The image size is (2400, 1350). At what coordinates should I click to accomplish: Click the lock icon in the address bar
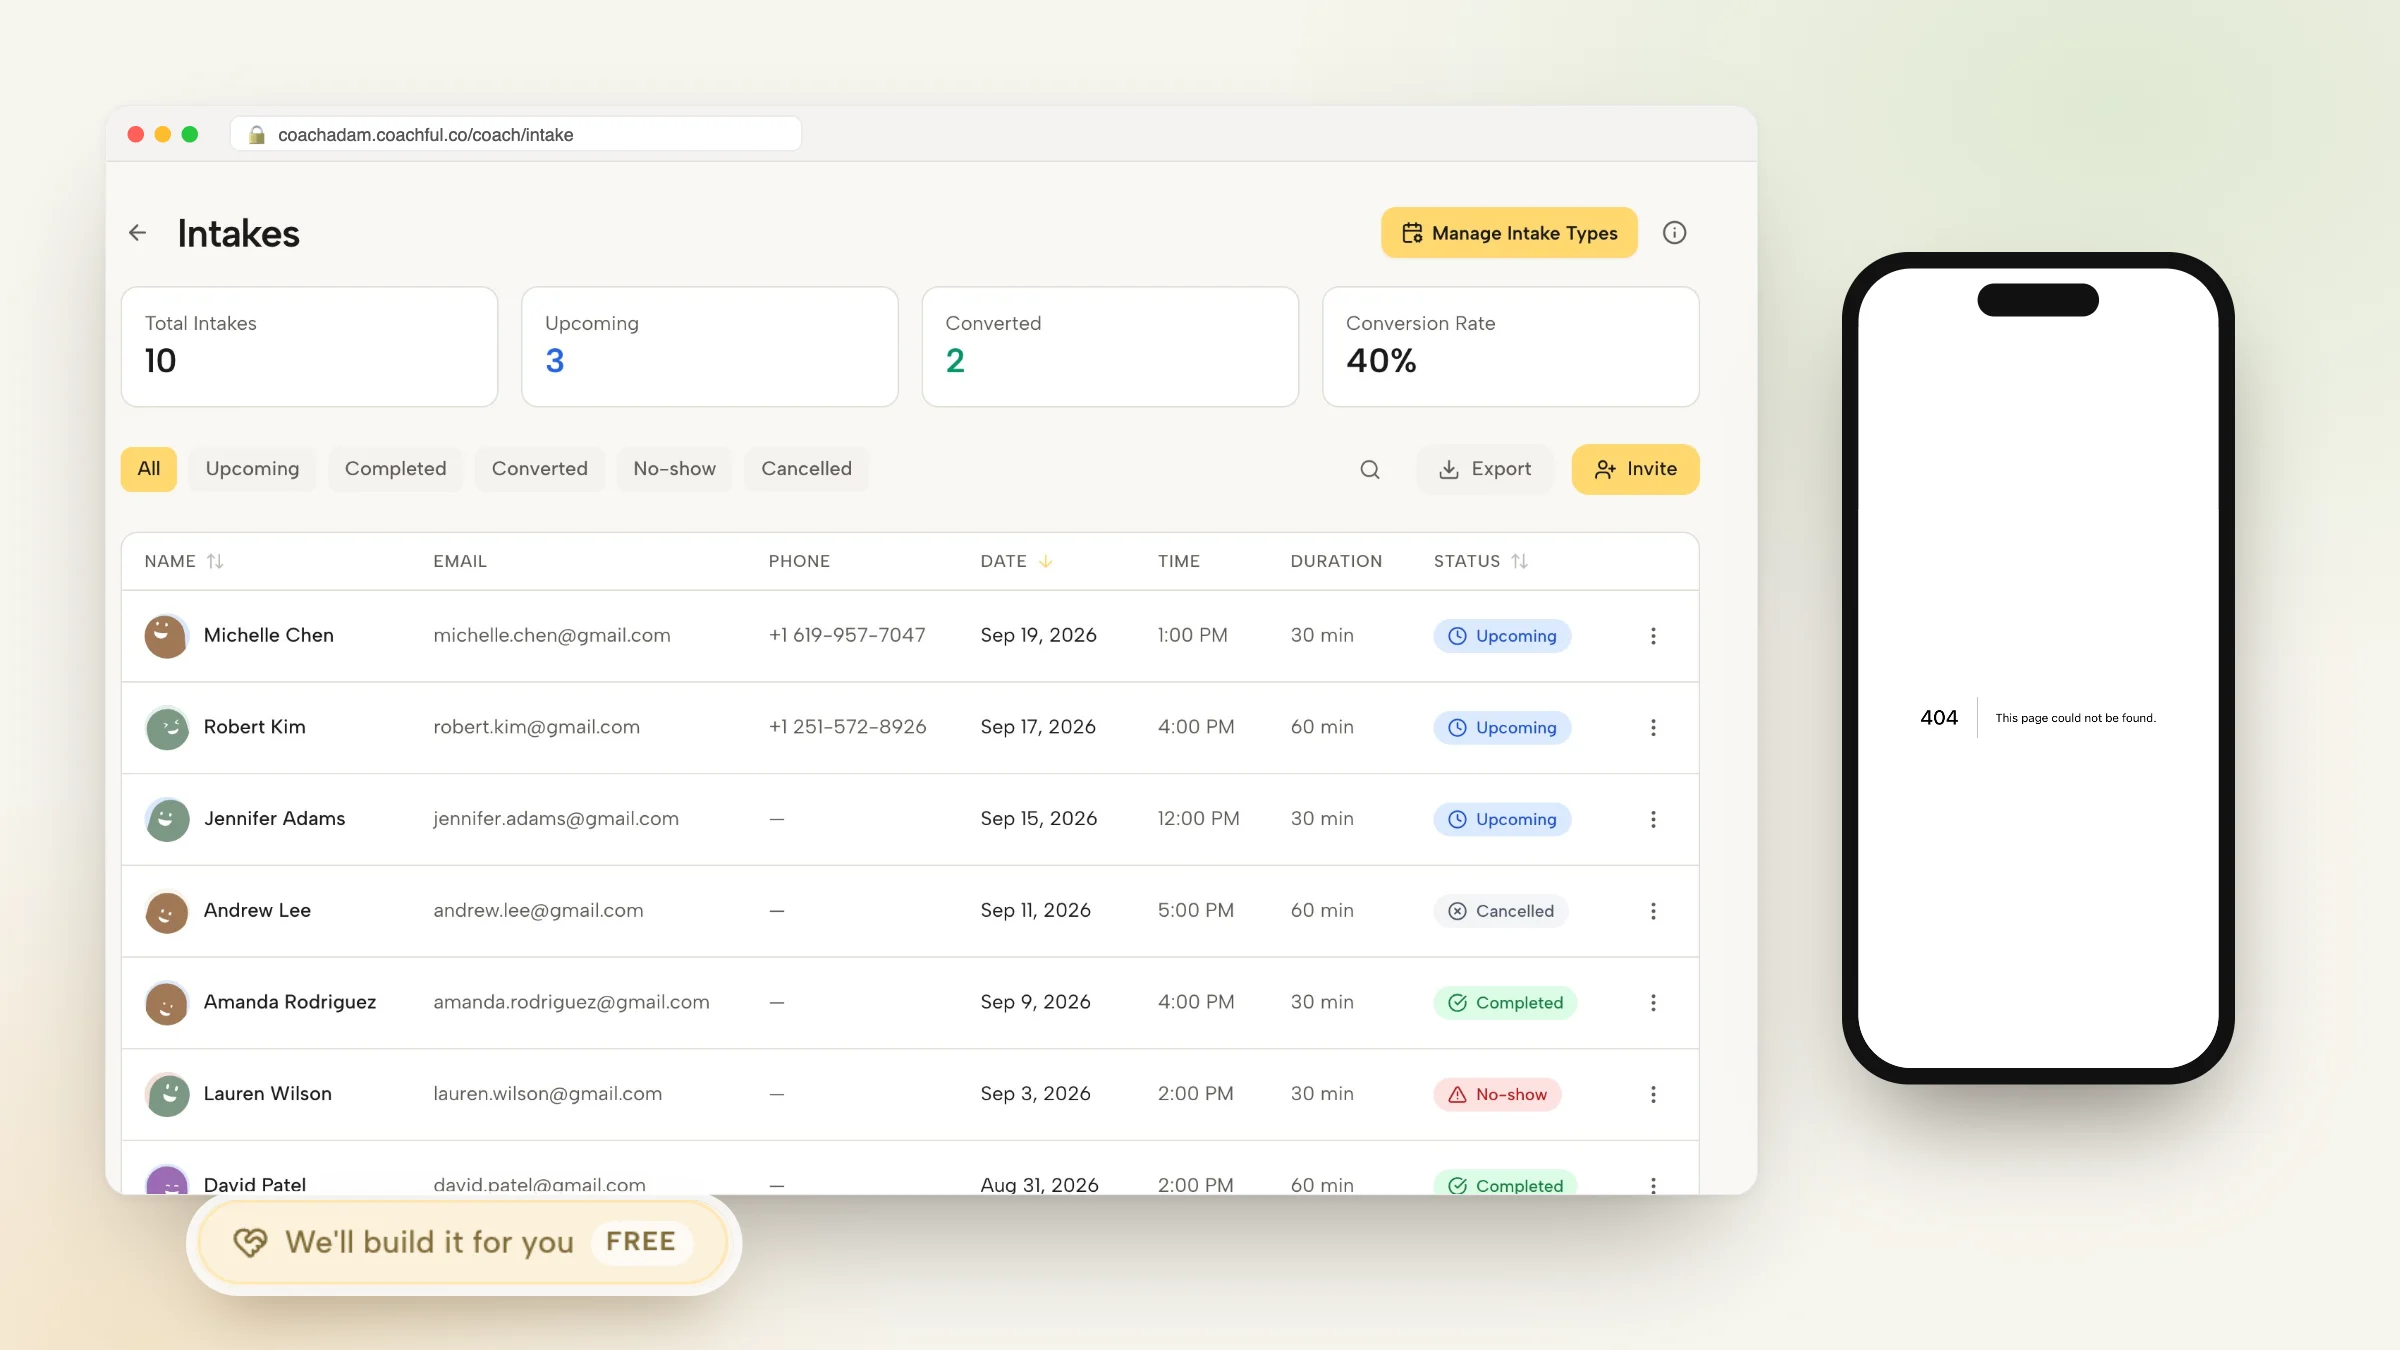click(x=257, y=135)
